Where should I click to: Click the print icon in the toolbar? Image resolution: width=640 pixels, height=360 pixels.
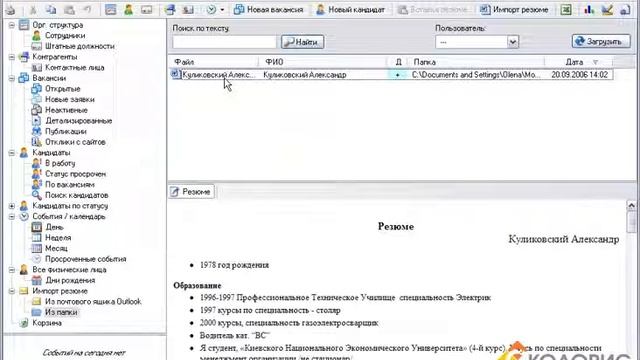pyautogui.click(x=11, y=9)
